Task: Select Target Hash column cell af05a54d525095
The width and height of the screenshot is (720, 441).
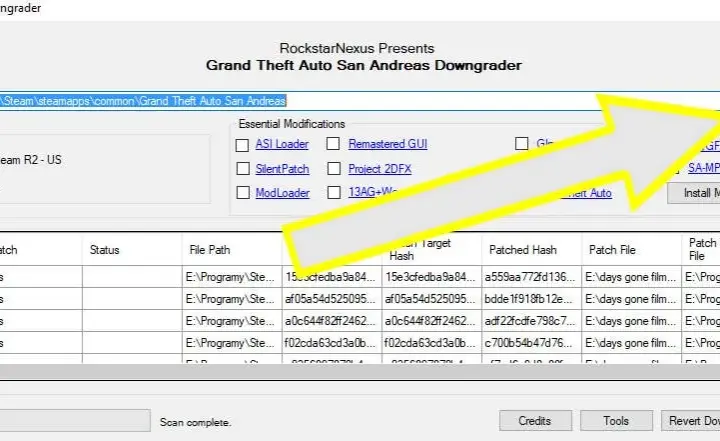Action: point(432,299)
